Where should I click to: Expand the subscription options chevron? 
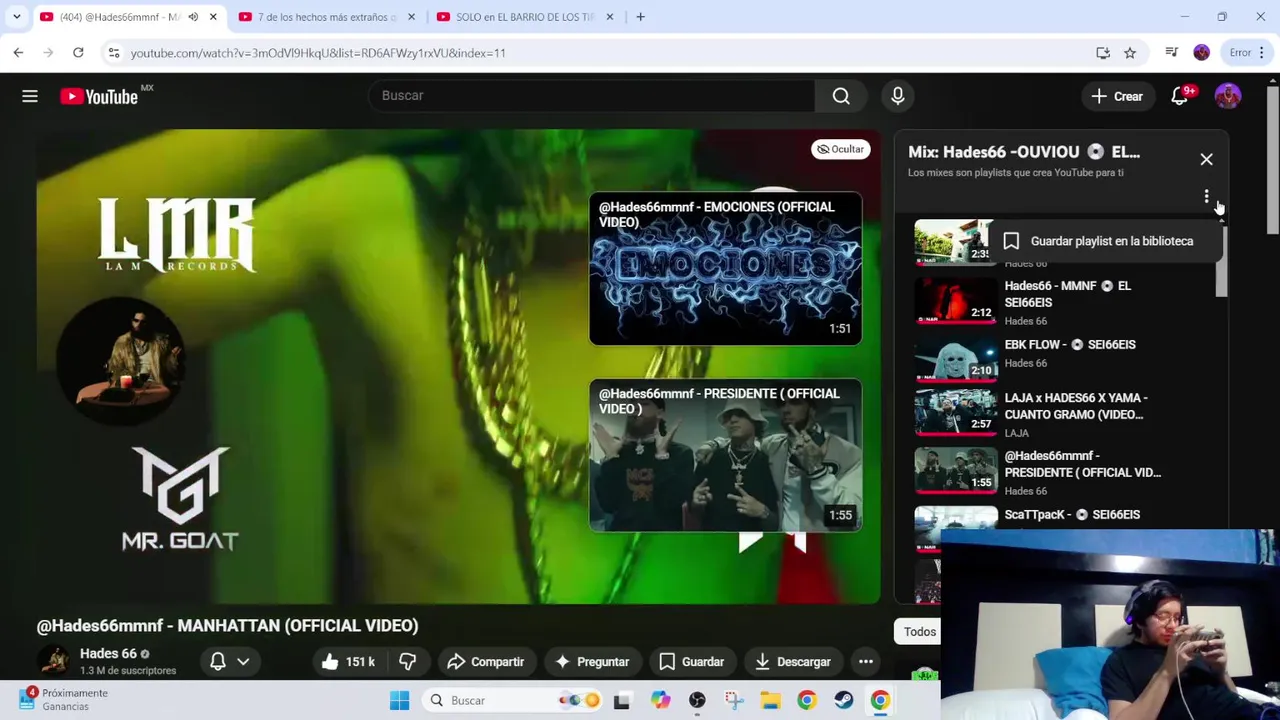tap(243, 662)
